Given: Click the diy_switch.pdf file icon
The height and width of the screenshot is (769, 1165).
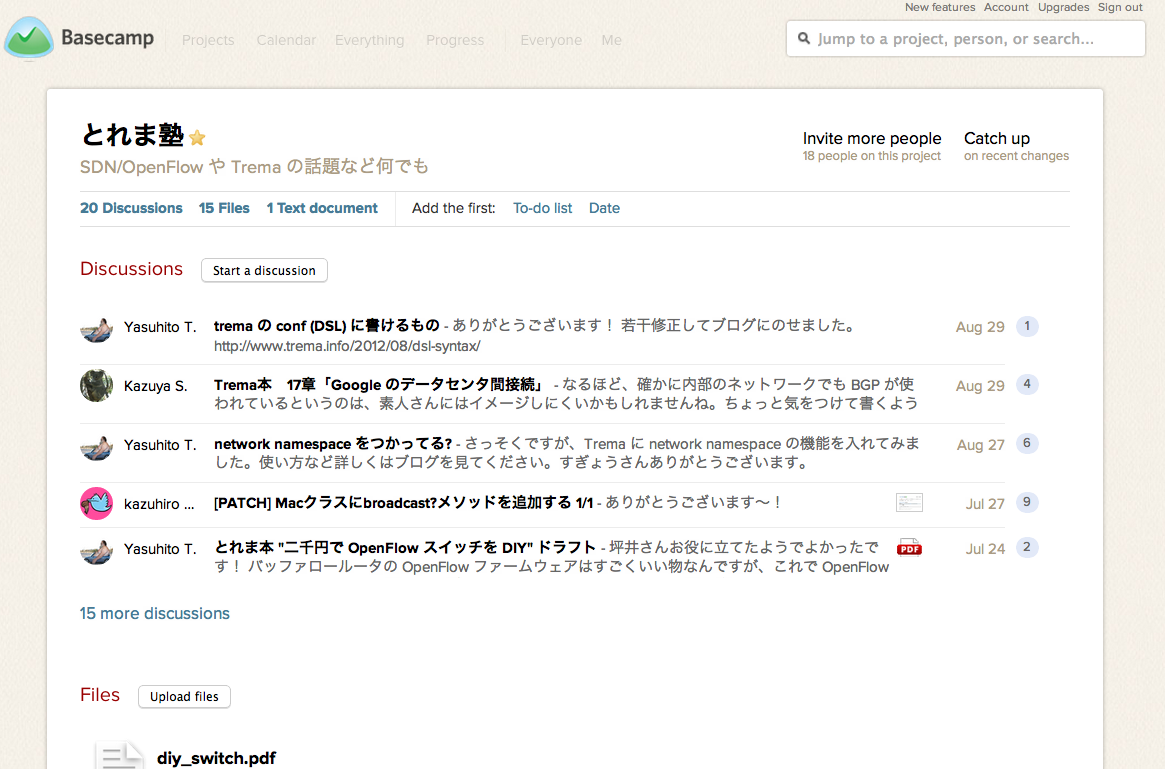Looking at the screenshot, I should pos(119,755).
